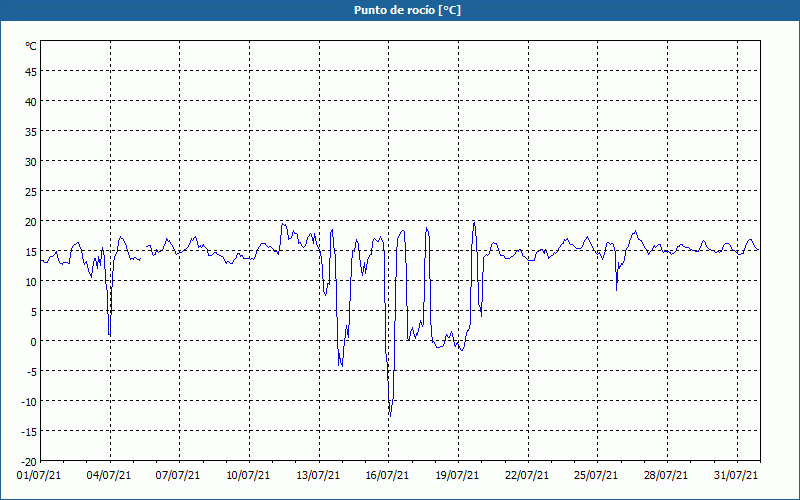
Task: Click the 20 value on the y-axis
Action: [31, 222]
